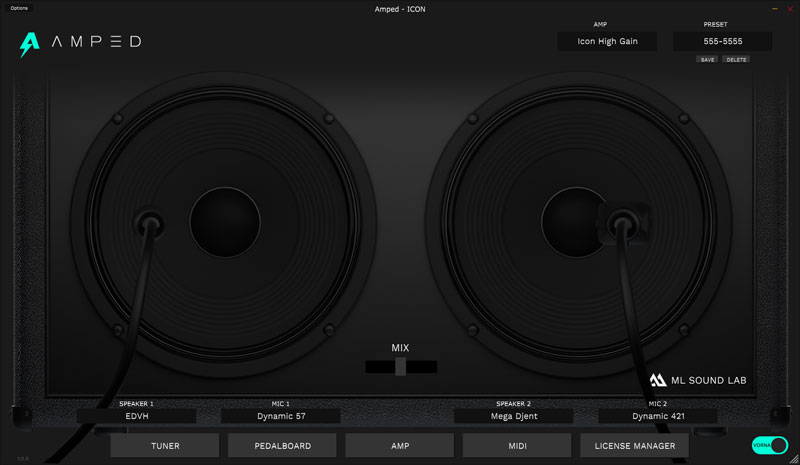
Task: Click the 'SPEAKER 1' label
Action: coord(136,404)
